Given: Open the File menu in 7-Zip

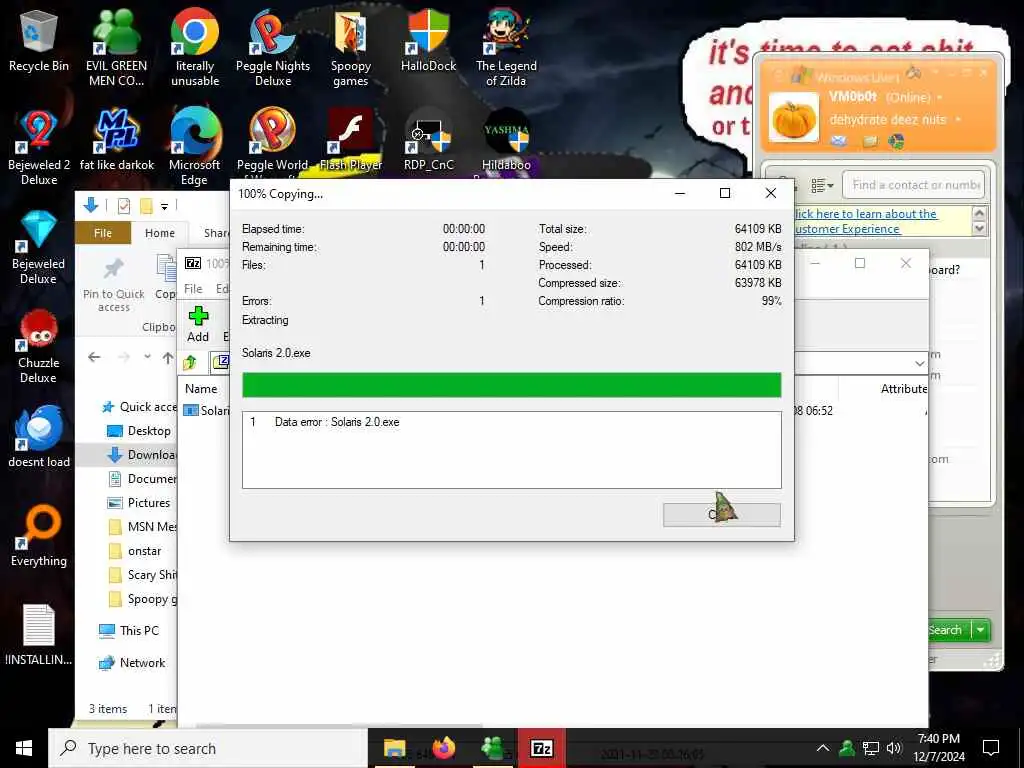Looking at the screenshot, I should 193,289.
